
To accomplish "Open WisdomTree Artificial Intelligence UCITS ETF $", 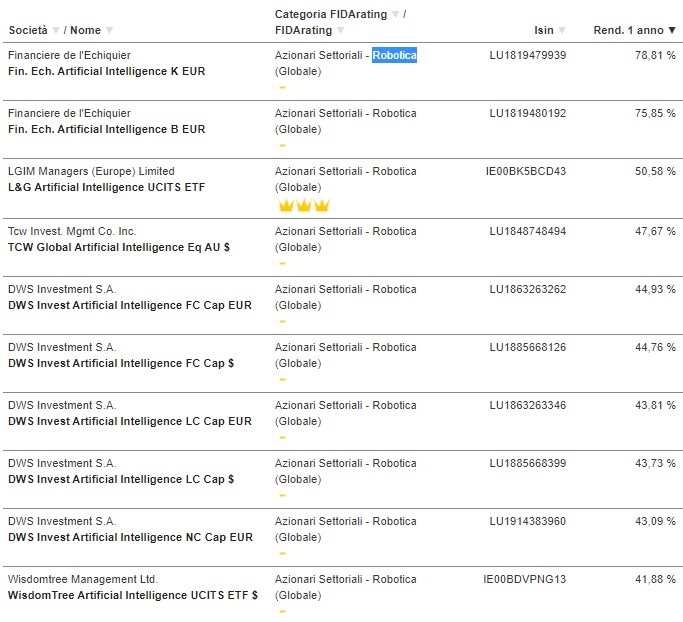I will pyautogui.click(x=133, y=595).
